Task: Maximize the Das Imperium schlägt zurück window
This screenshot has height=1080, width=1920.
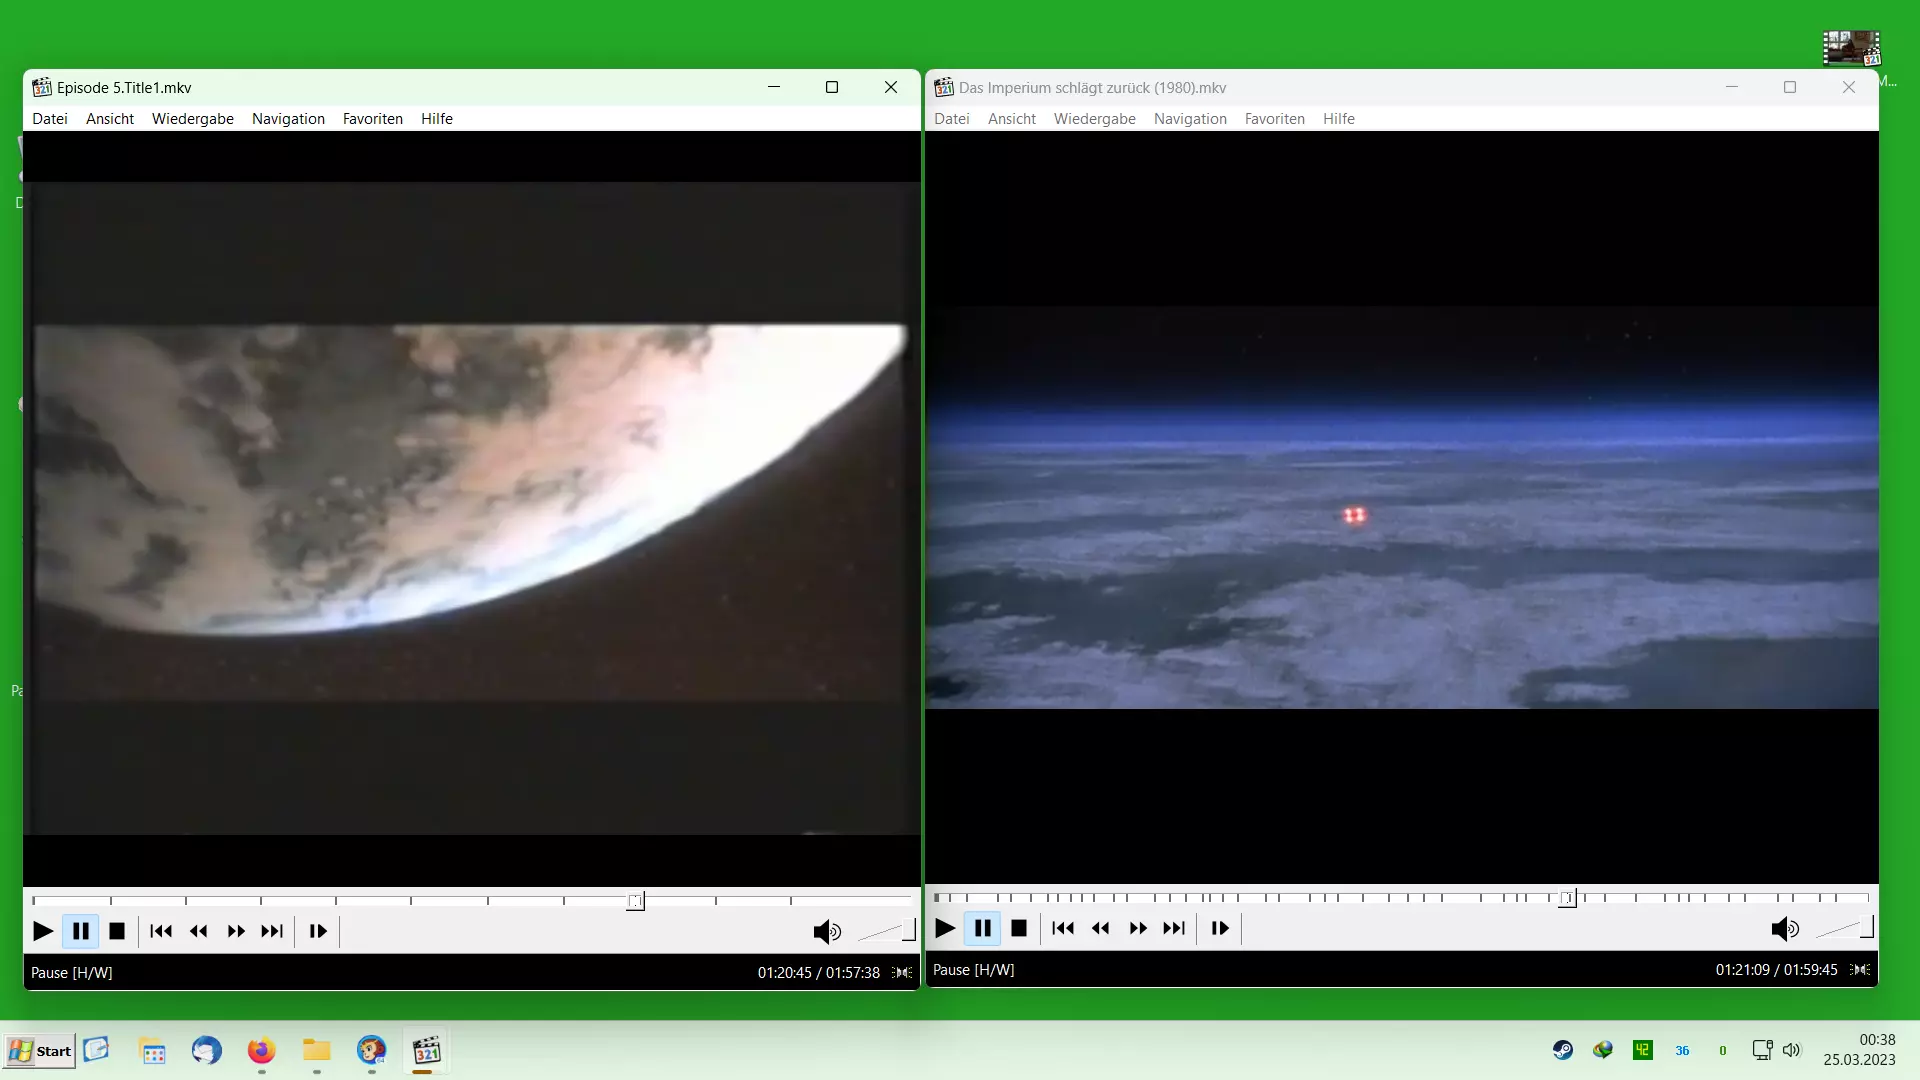Action: pos(1790,87)
